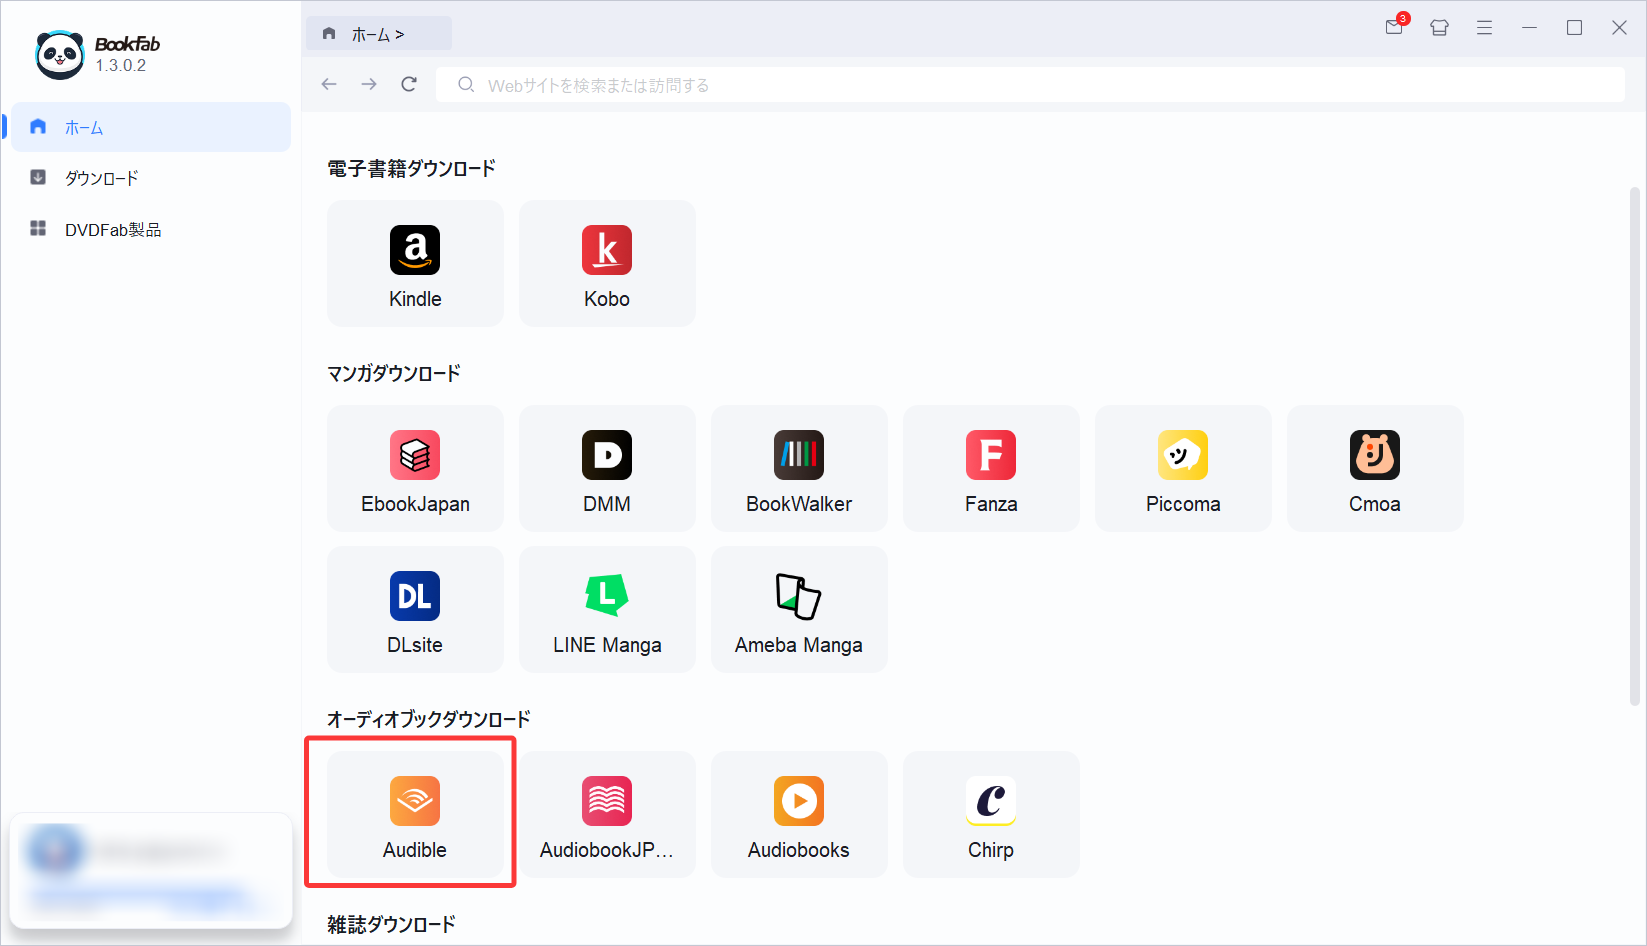Click the 電子書籍ダウンロード heading
This screenshot has height=946, width=1647.
tap(411, 169)
